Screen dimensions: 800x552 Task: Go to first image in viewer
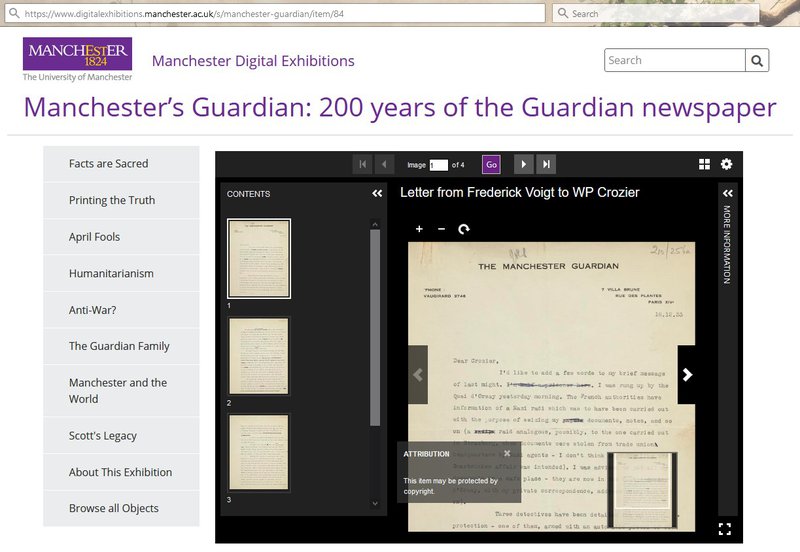(362, 164)
